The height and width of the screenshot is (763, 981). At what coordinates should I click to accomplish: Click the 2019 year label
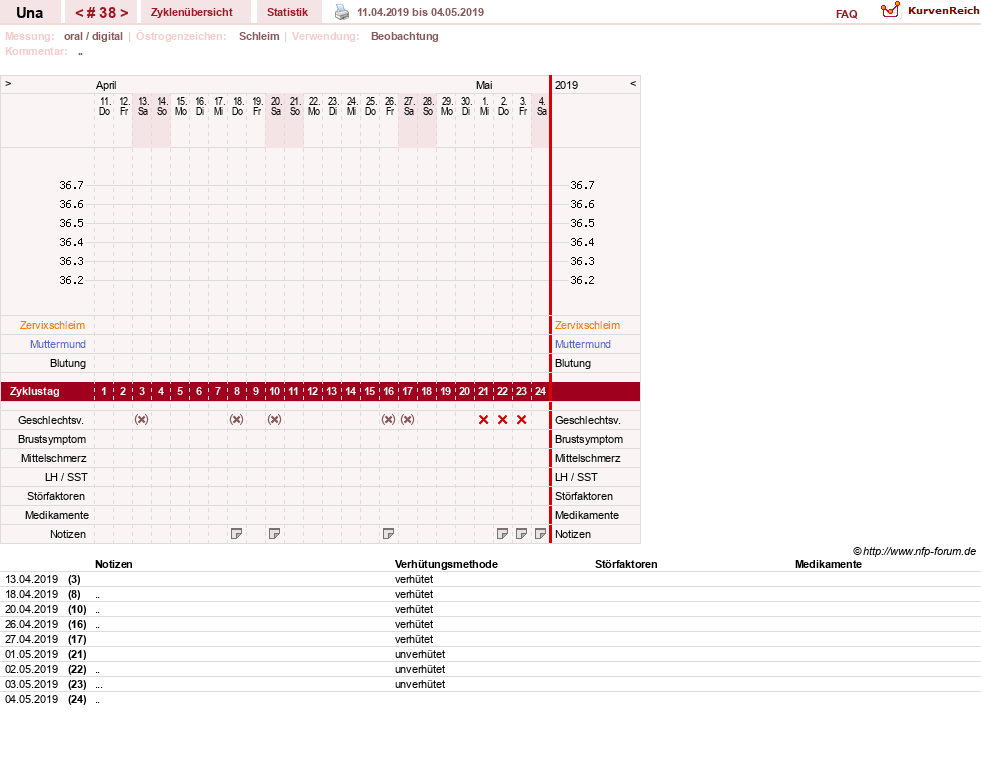(x=566, y=85)
